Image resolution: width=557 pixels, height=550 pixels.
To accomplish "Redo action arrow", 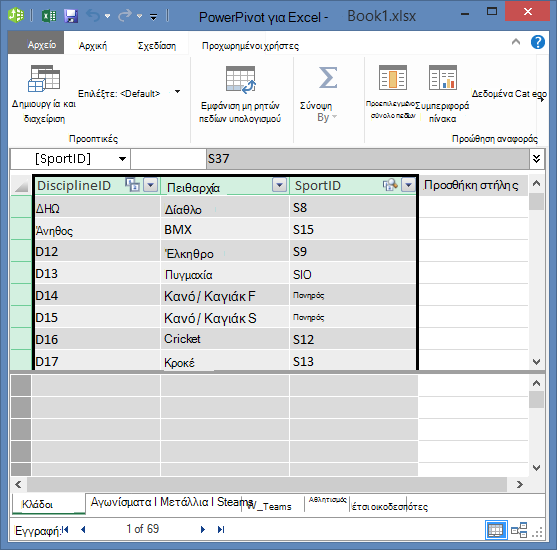I will pos(125,16).
